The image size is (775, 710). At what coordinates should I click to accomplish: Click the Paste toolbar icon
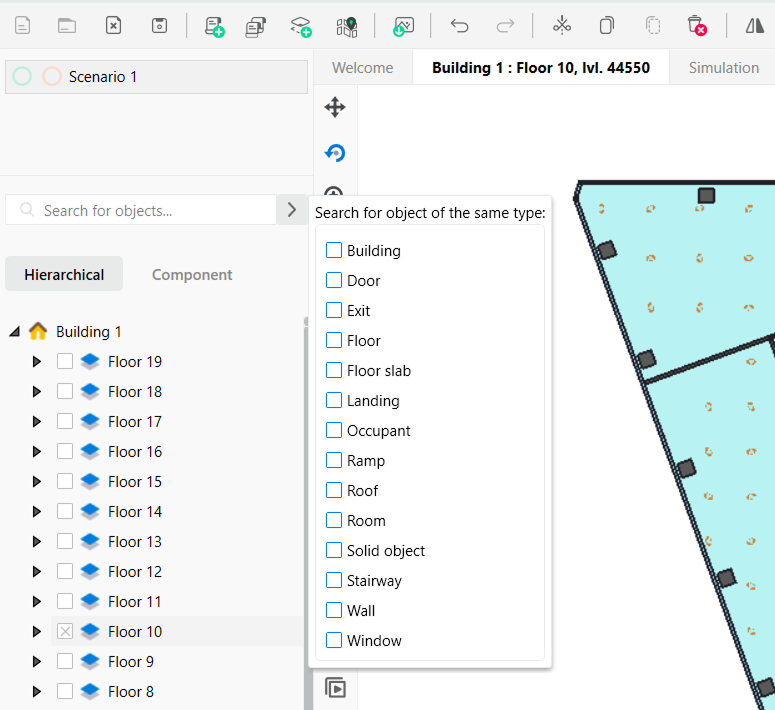pos(653,25)
